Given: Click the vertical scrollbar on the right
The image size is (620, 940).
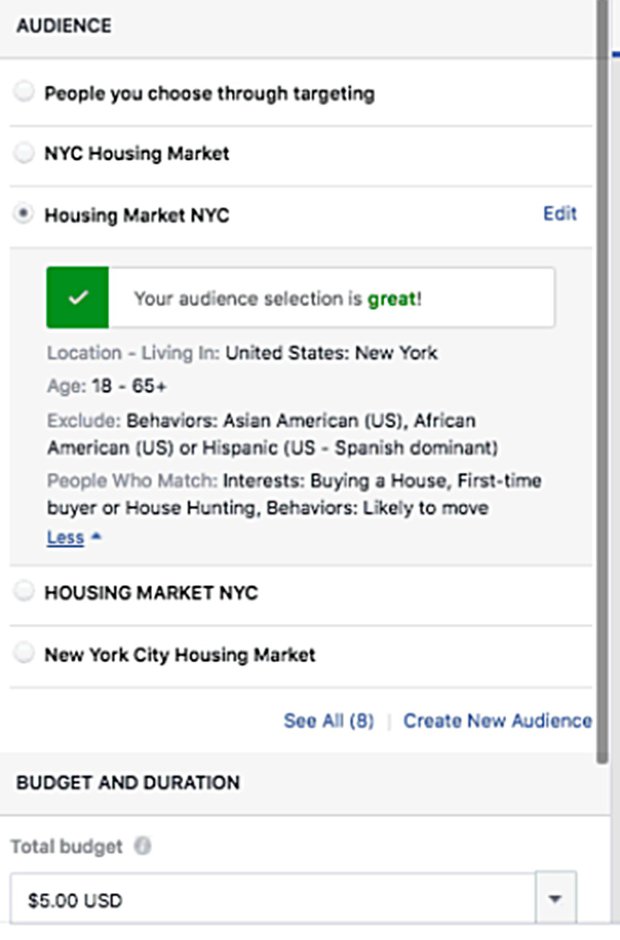Looking at the screenshot, I should pyautogui.click(x=602, y=380).
